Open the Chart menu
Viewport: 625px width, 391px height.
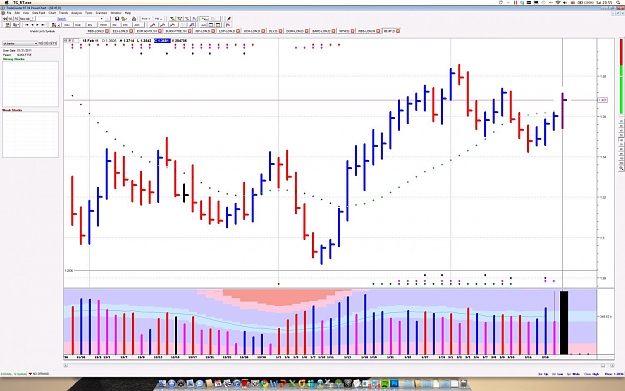(52, 13)
